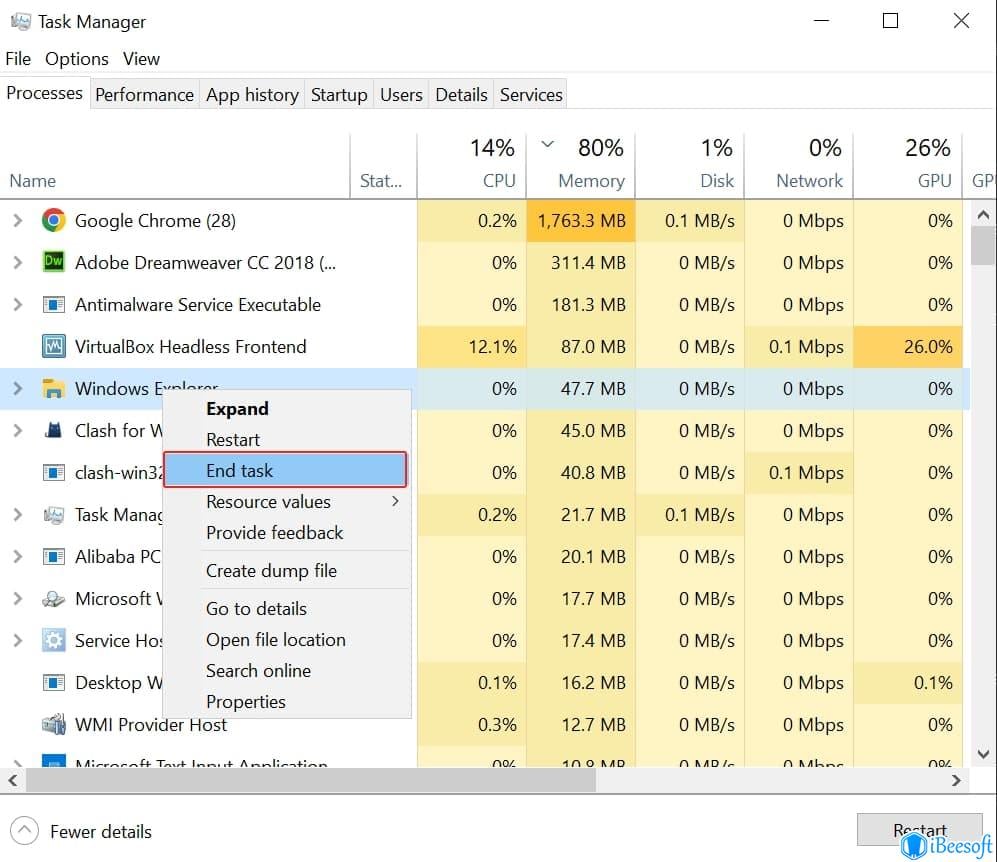997x862 pixels.
Task: Expand the Service Host process group
Action: pos(18,640)
